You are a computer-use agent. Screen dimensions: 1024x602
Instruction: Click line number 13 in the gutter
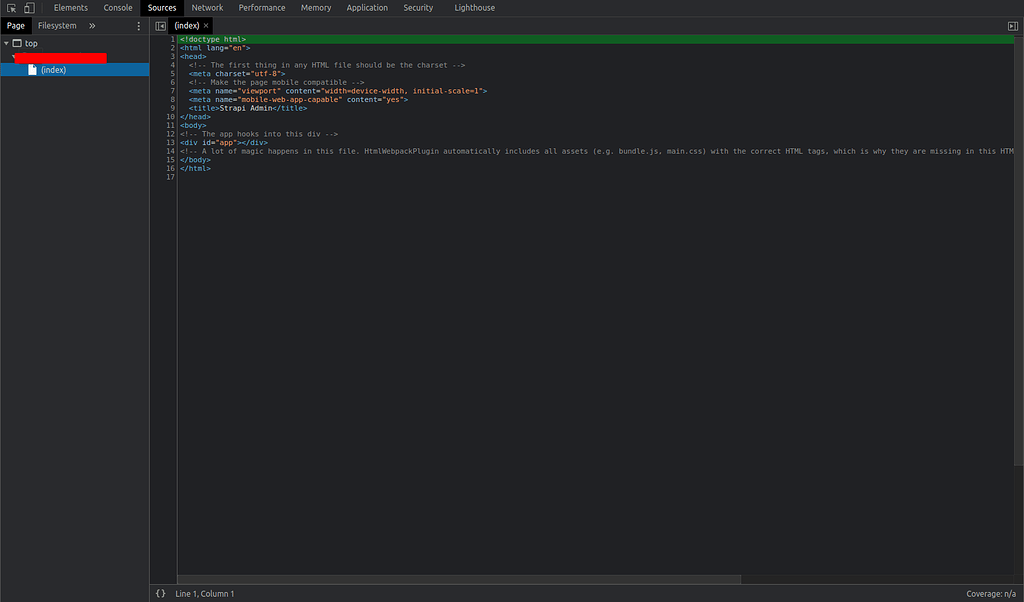[170, 142]
